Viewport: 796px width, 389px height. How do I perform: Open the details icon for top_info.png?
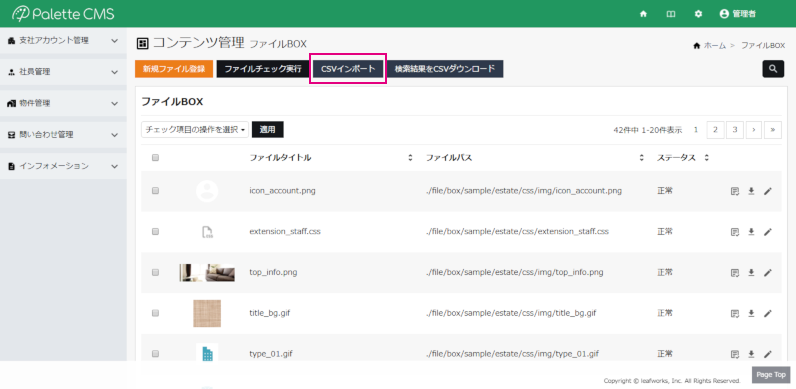click(735, 272)
